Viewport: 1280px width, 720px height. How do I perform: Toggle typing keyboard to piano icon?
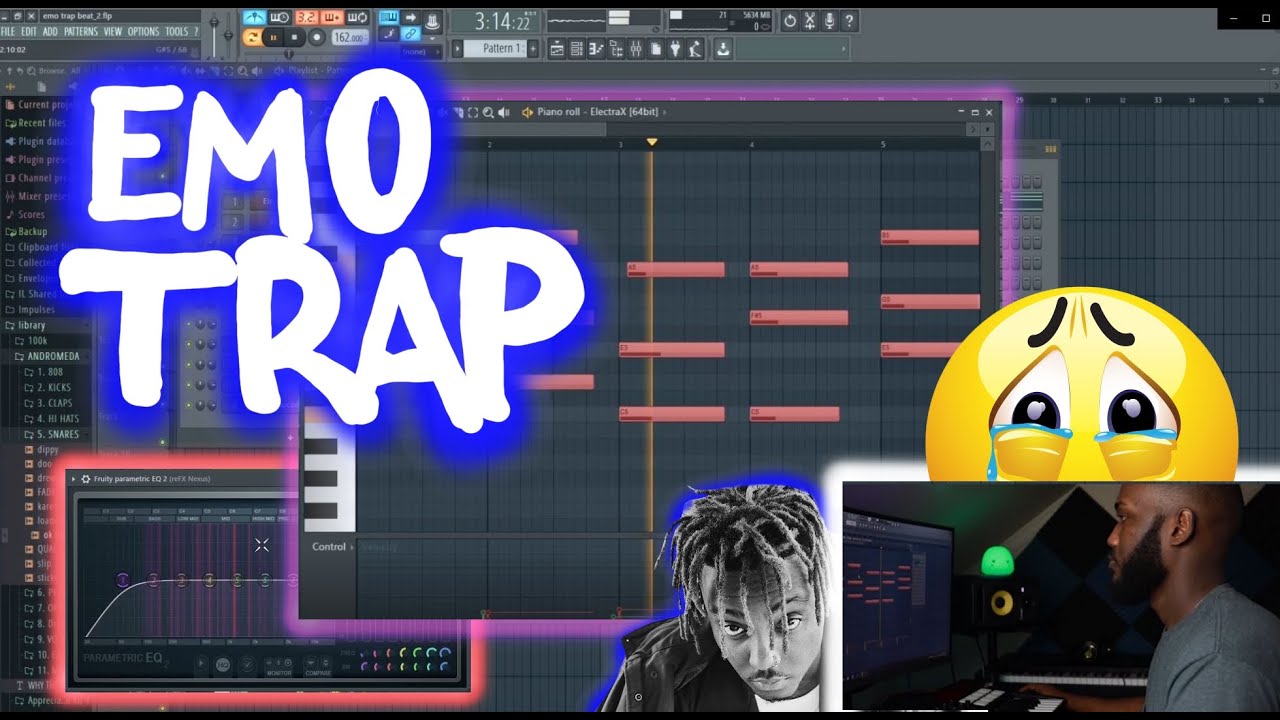(x=388, y=17)
